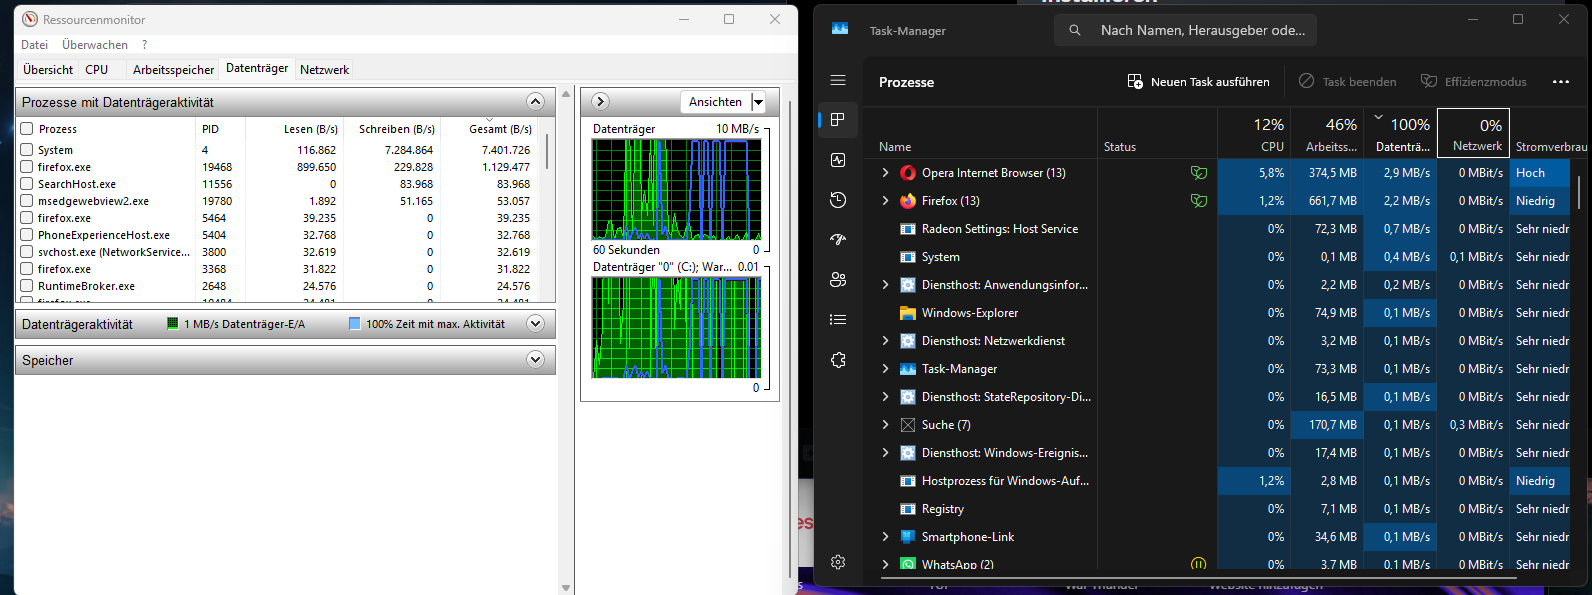Click the Windows-Explorer folder icon
This screenshot has width=1592, height=595.
tap(908, 313)
